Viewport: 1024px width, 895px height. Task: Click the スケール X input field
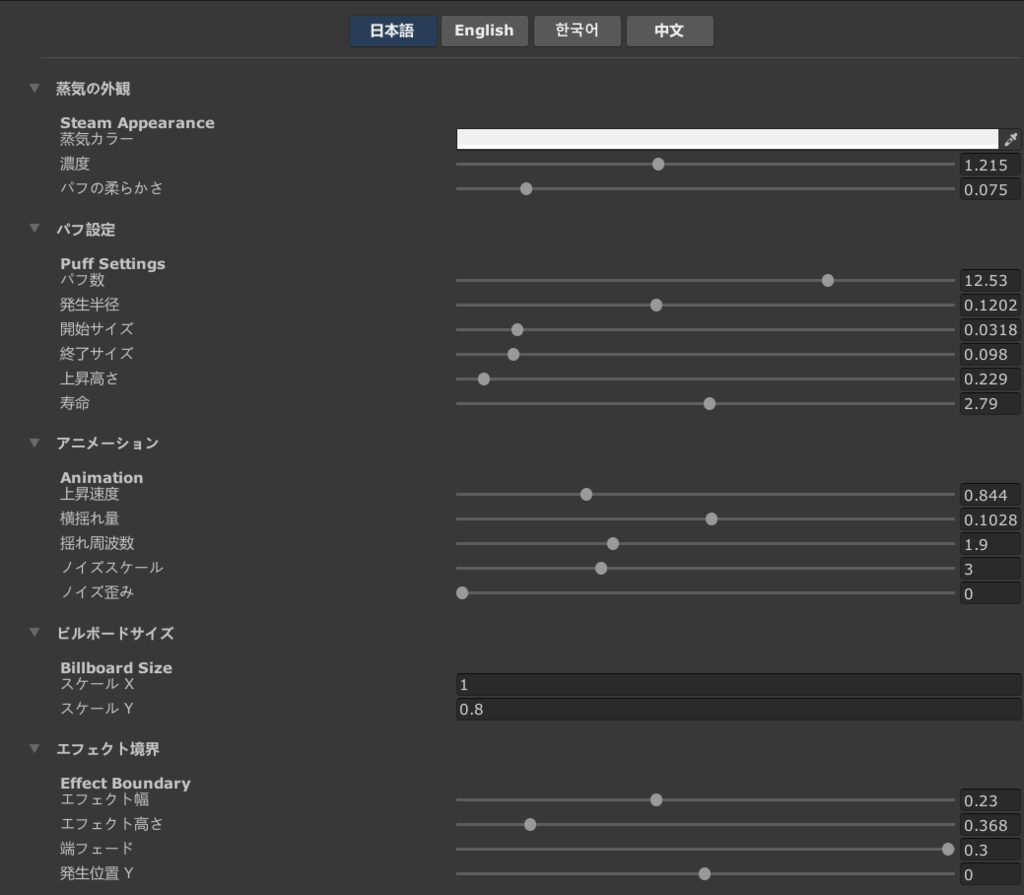click(x=738, y=685)
